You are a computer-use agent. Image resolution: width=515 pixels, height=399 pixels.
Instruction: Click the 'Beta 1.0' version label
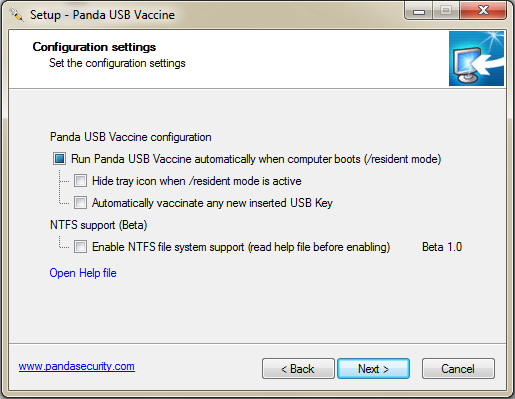coord(442,247)
